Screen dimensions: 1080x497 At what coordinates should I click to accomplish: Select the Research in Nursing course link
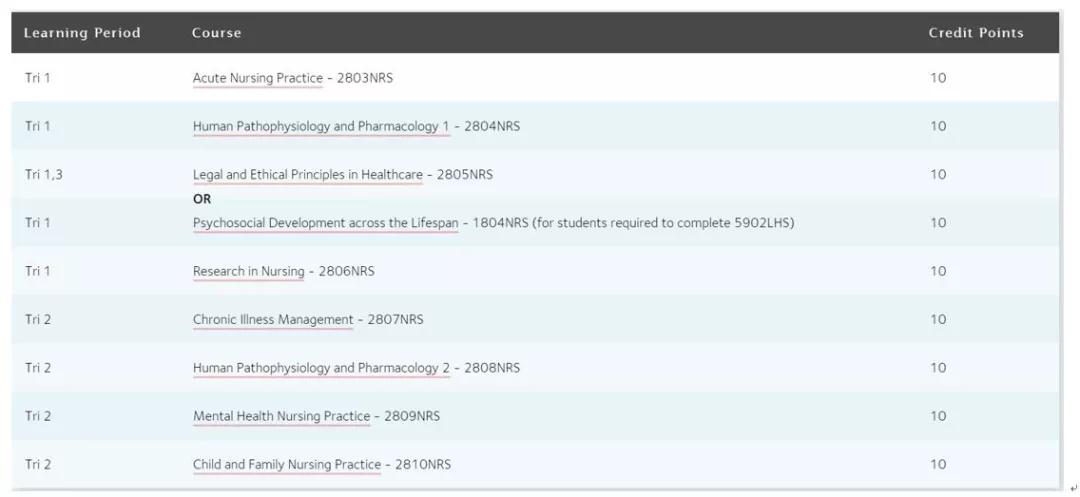click(x=248, y=271)
